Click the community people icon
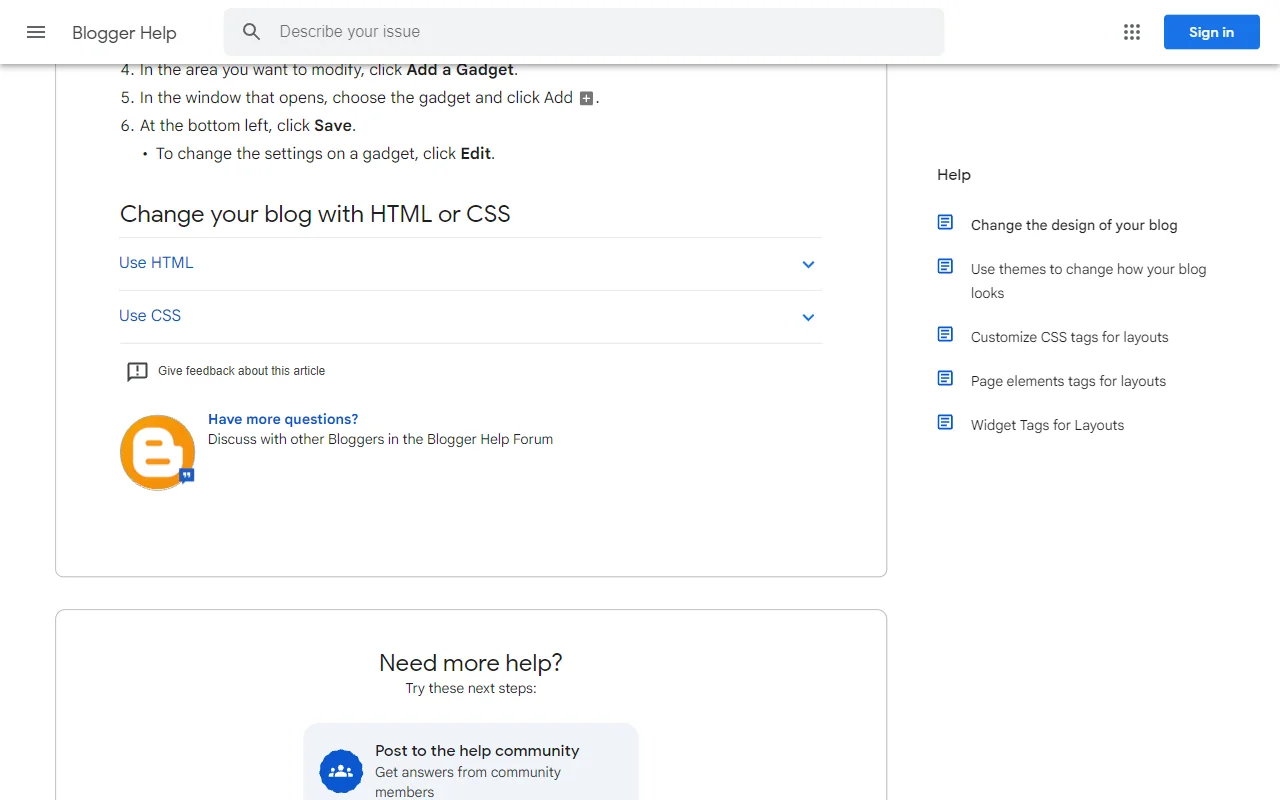Screen dimensions: 1280x800 (341, 771)
